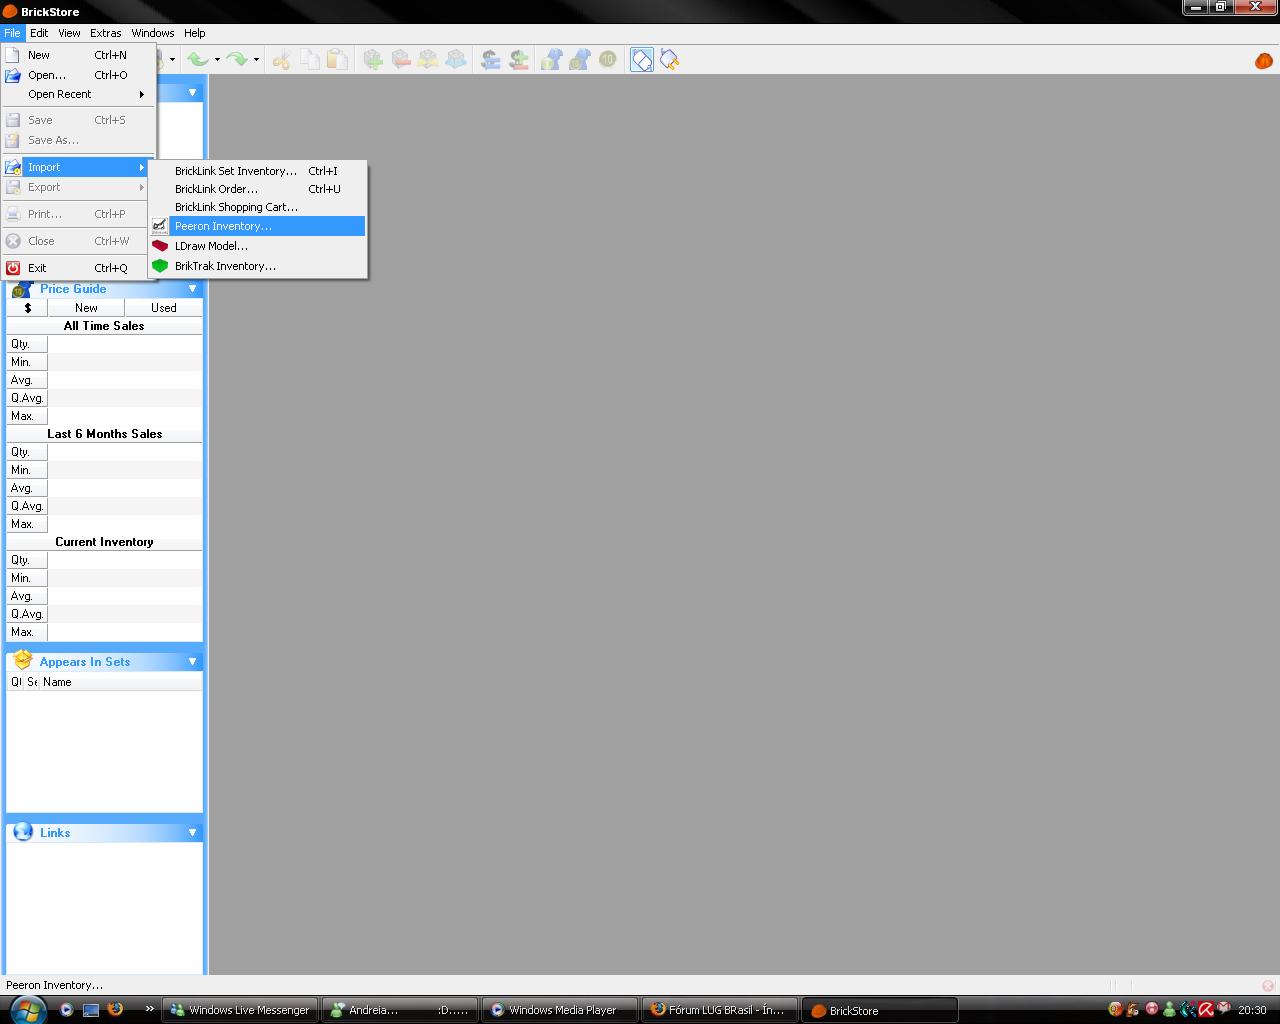Viewport: 1280px width, 1024px height.
Task: Click the Name column header in Appears In Sets
Action: coord(57,682)
